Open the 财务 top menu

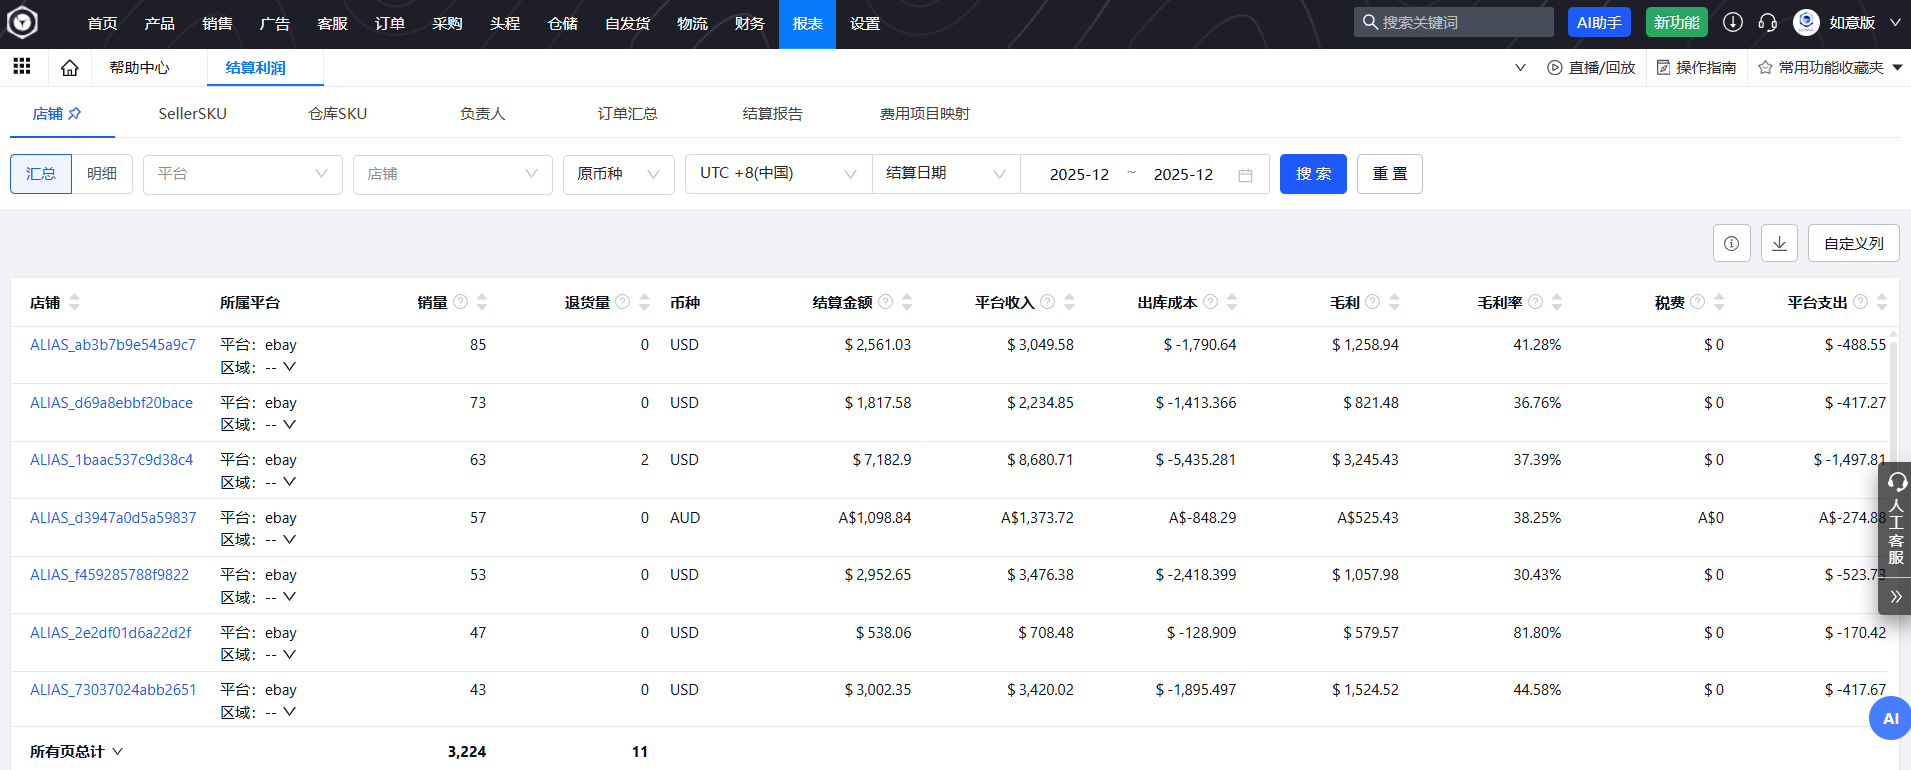tap(749, 24)
